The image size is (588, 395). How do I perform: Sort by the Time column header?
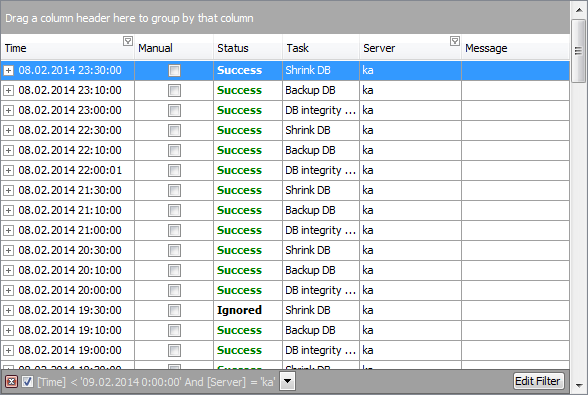click(x=68, y=48)
